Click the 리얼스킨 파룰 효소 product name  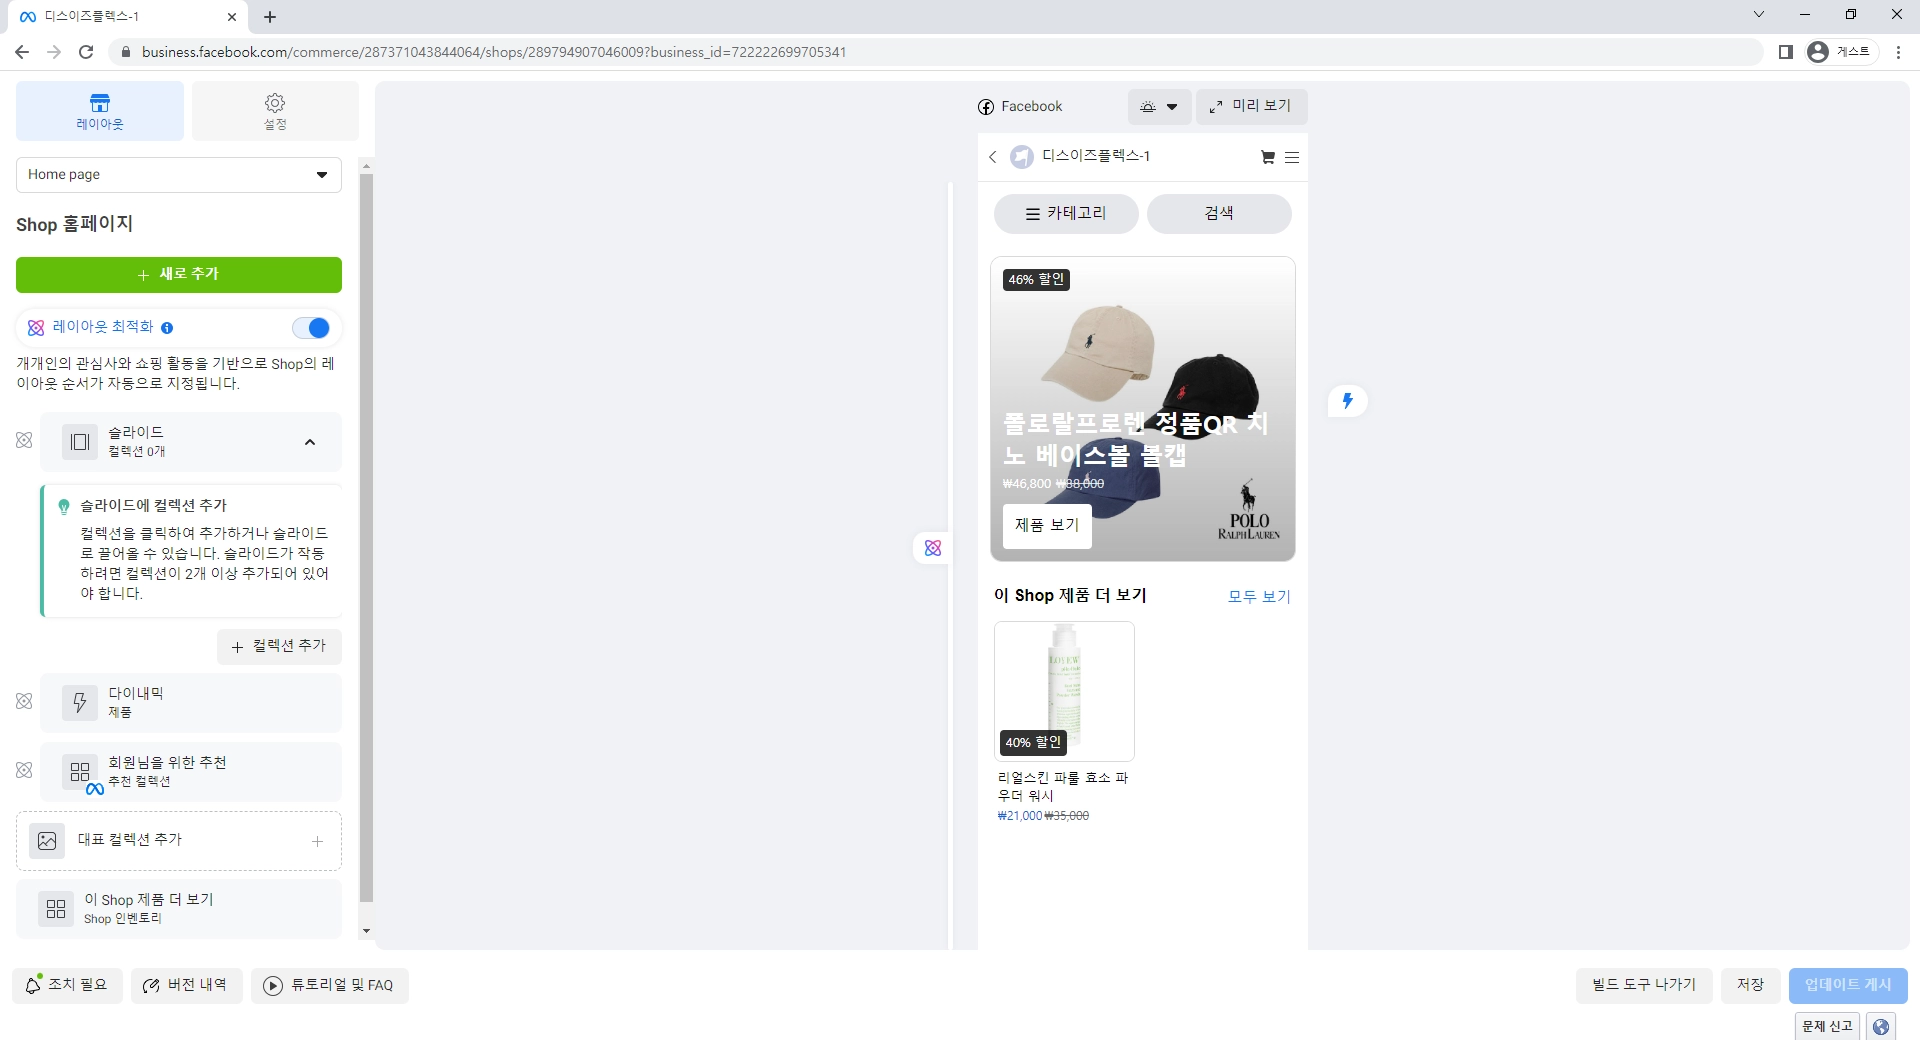pos(1063,787)
